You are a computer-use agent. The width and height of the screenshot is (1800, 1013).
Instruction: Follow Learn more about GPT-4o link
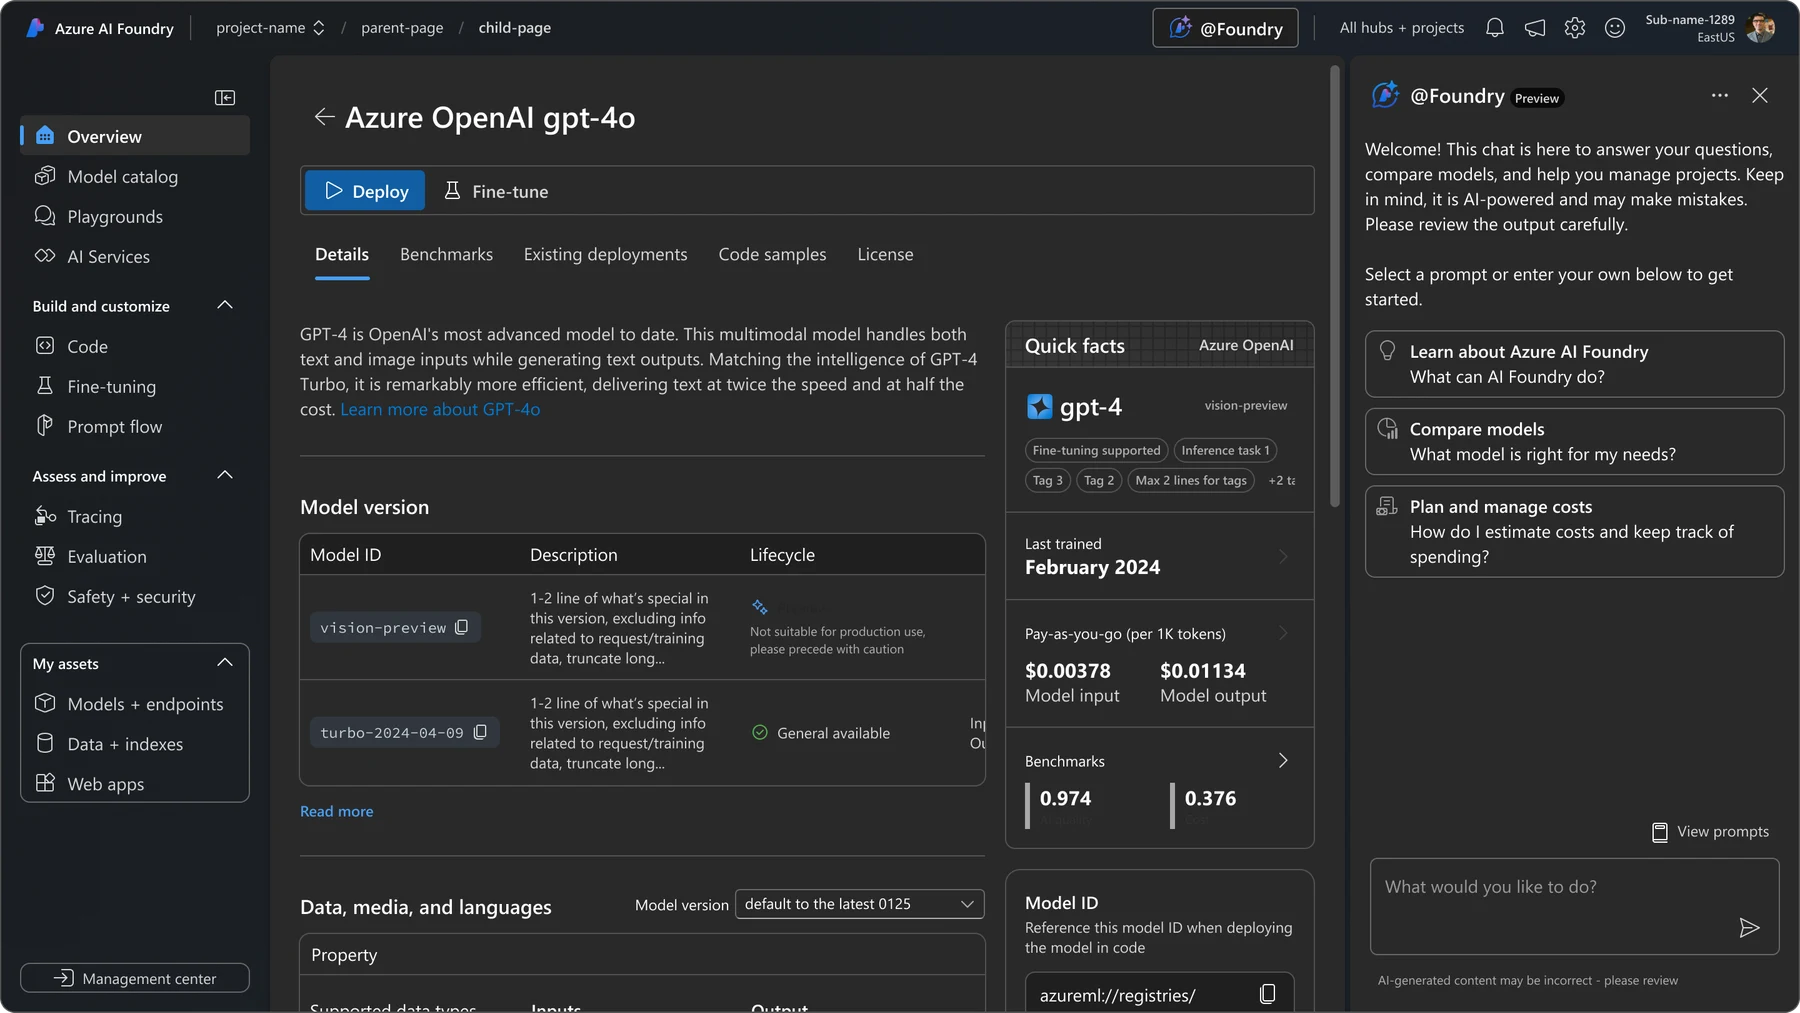tap(440, 409)
